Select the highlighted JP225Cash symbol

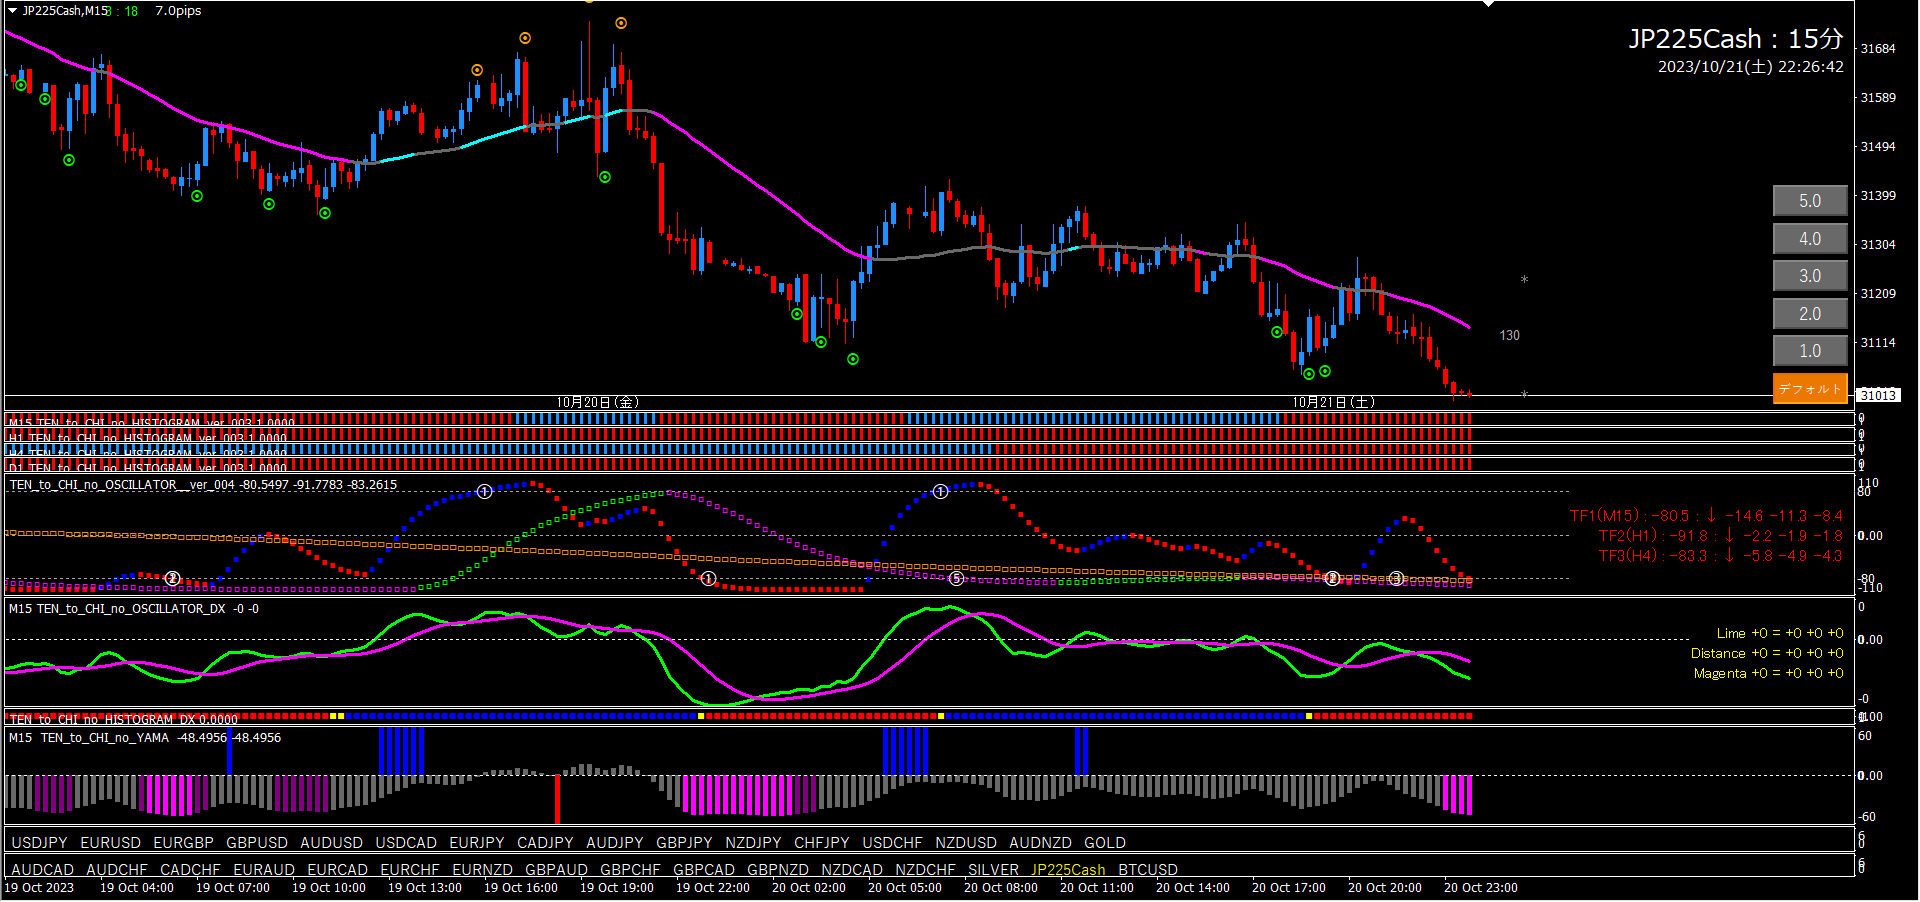(x=1068, y=870)
